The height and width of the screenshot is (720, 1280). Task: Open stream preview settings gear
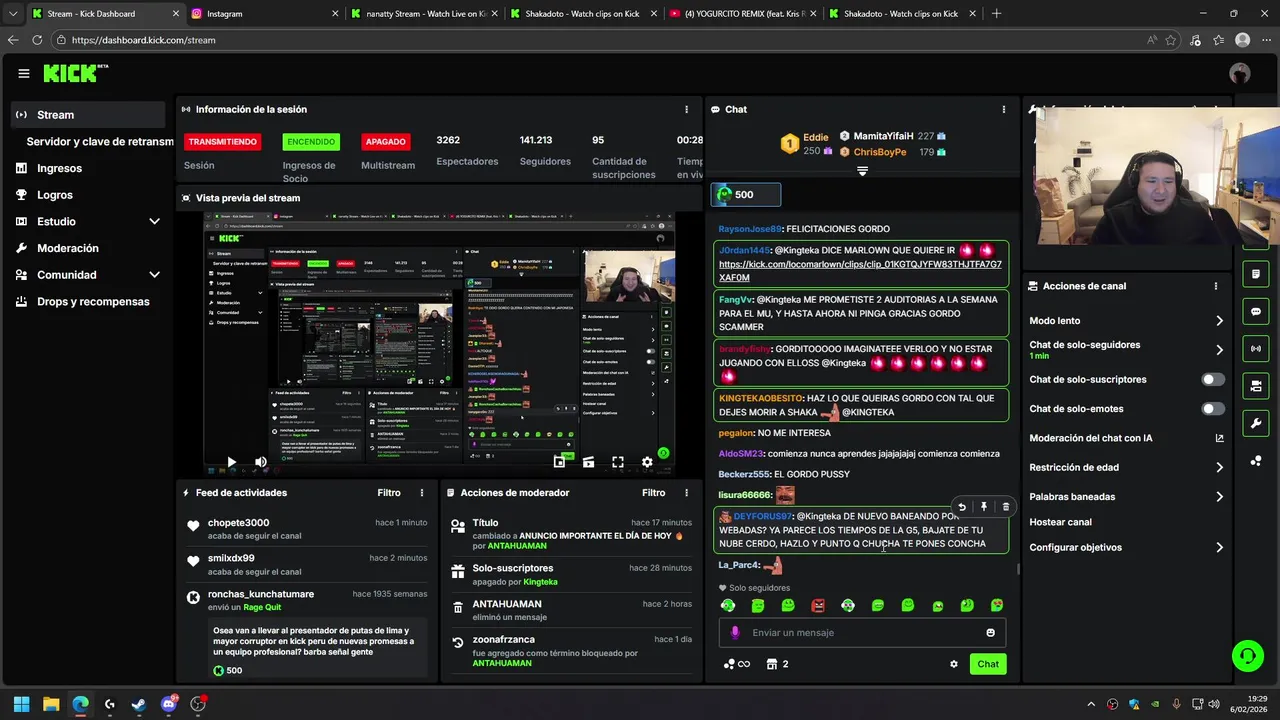[647, 462]
